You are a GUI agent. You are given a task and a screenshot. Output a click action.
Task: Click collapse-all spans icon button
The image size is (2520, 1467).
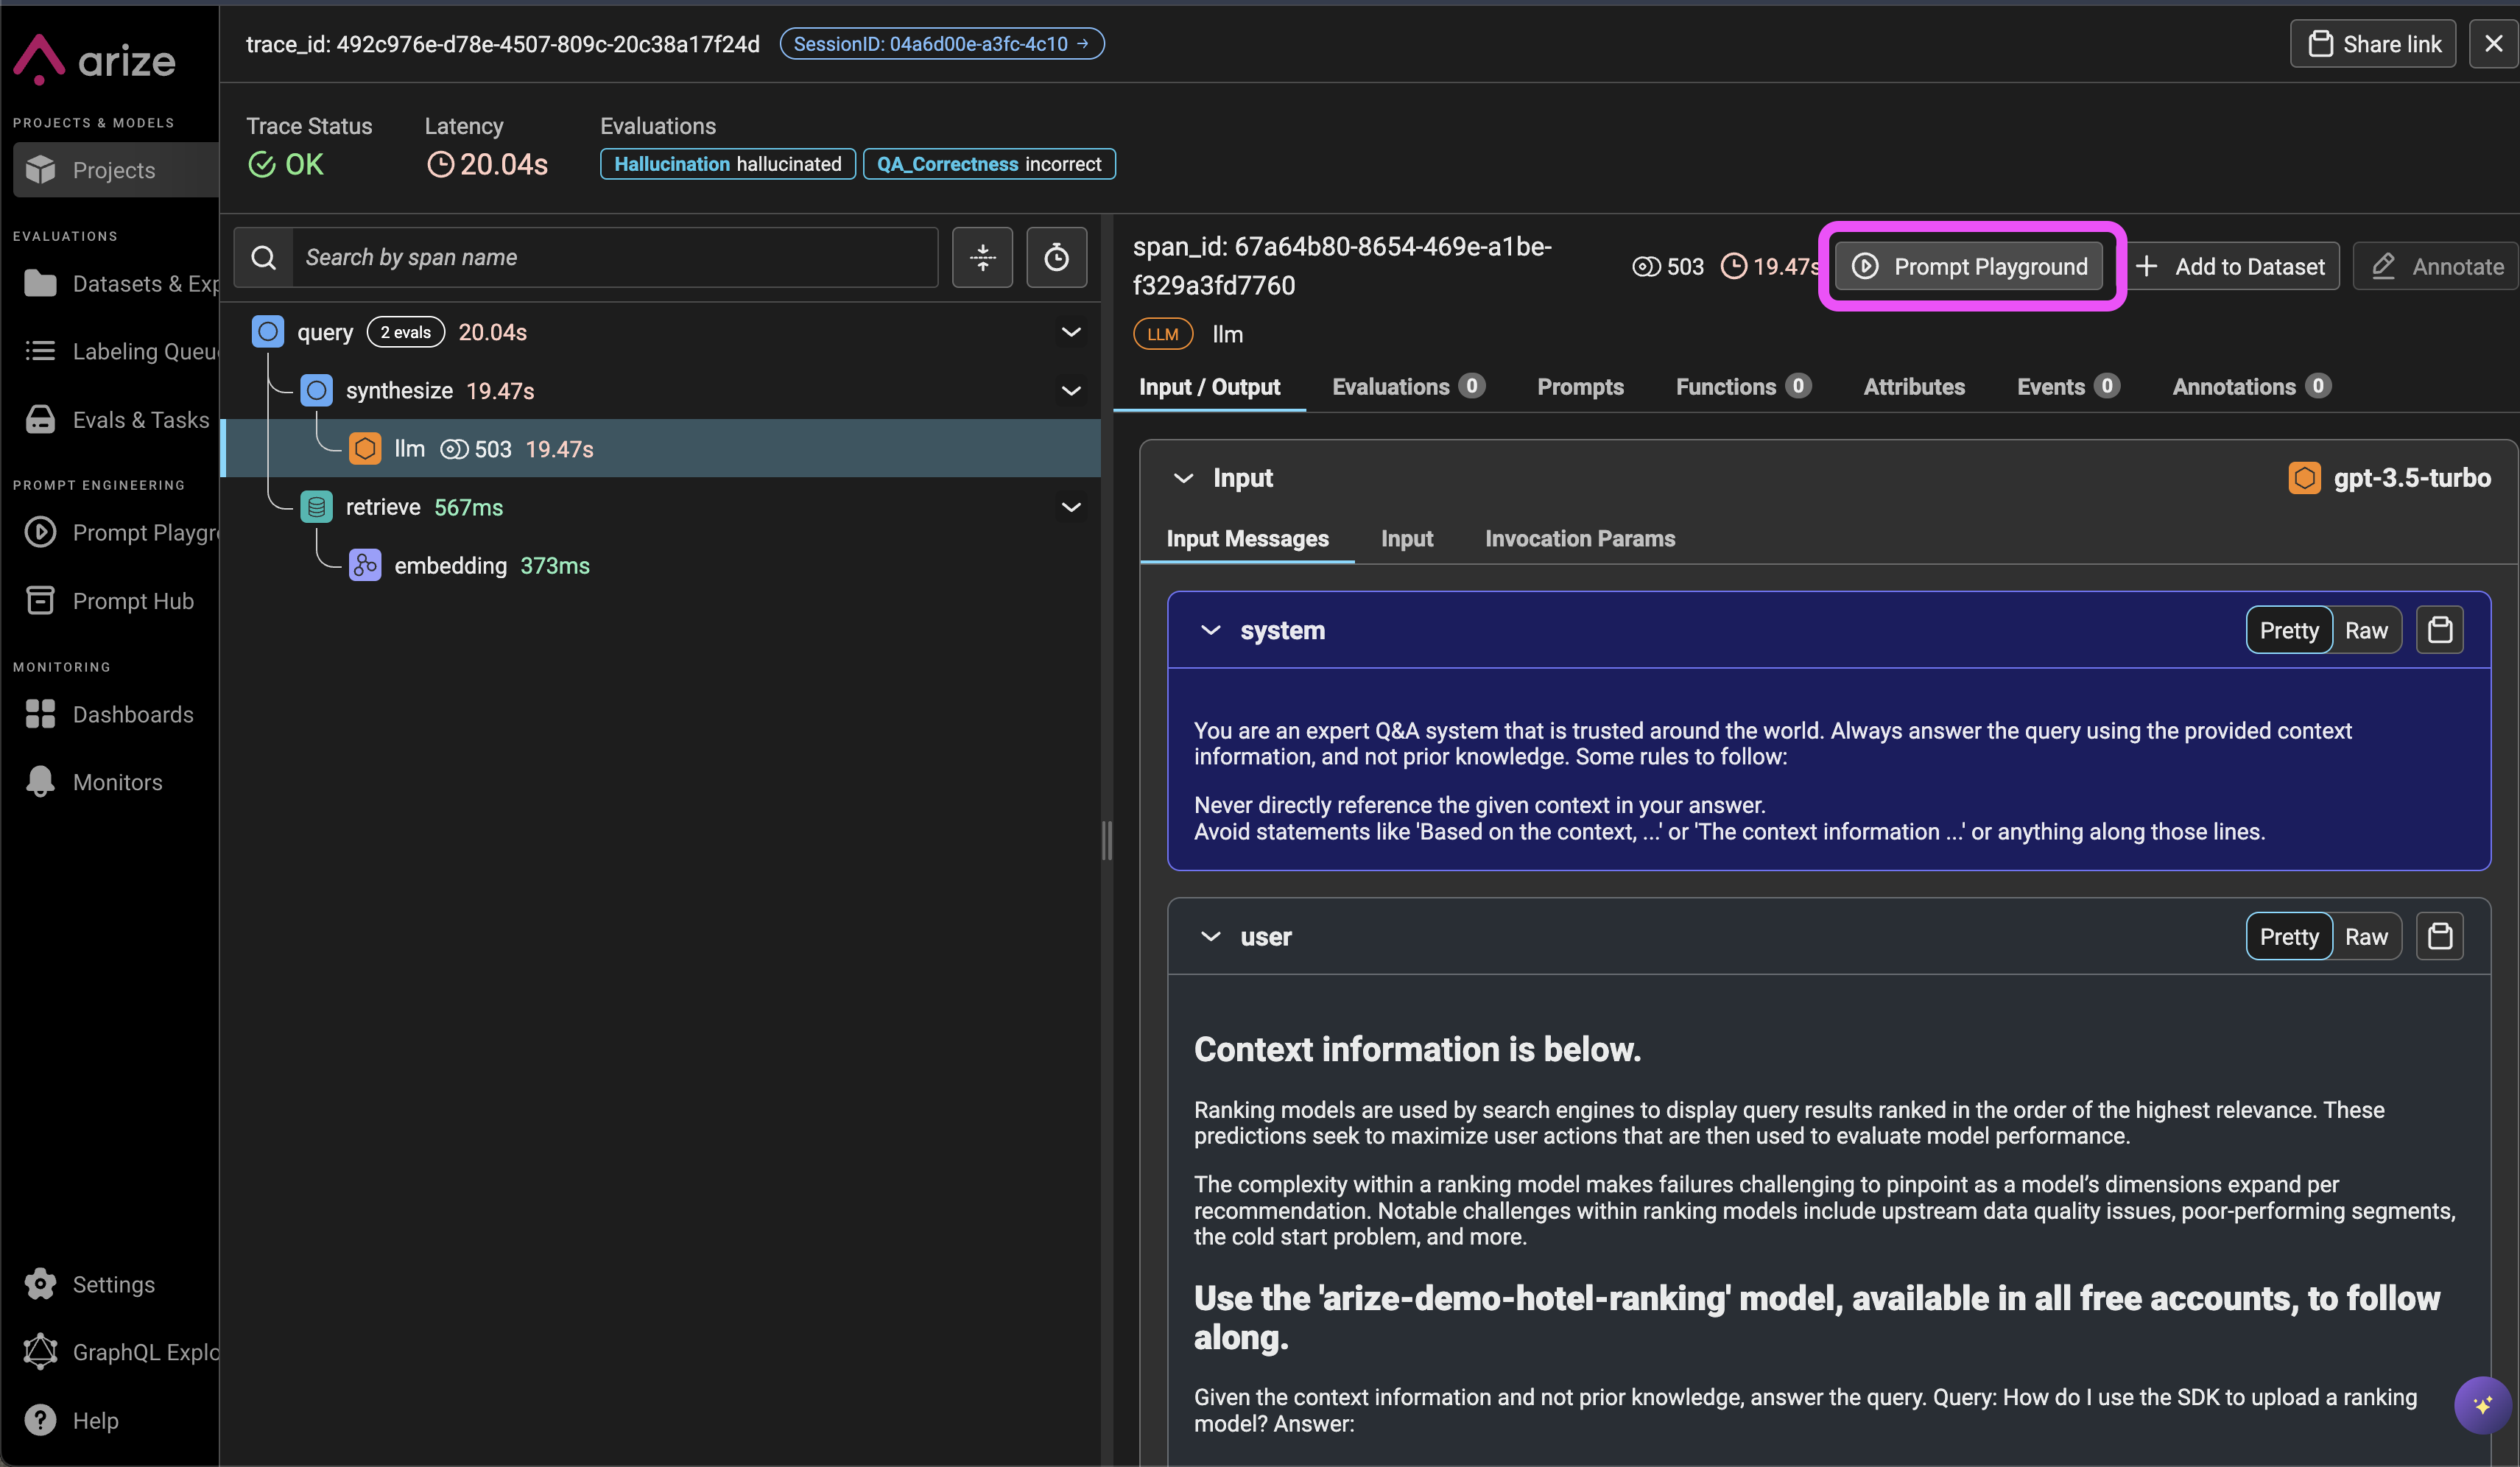[982, 258]
